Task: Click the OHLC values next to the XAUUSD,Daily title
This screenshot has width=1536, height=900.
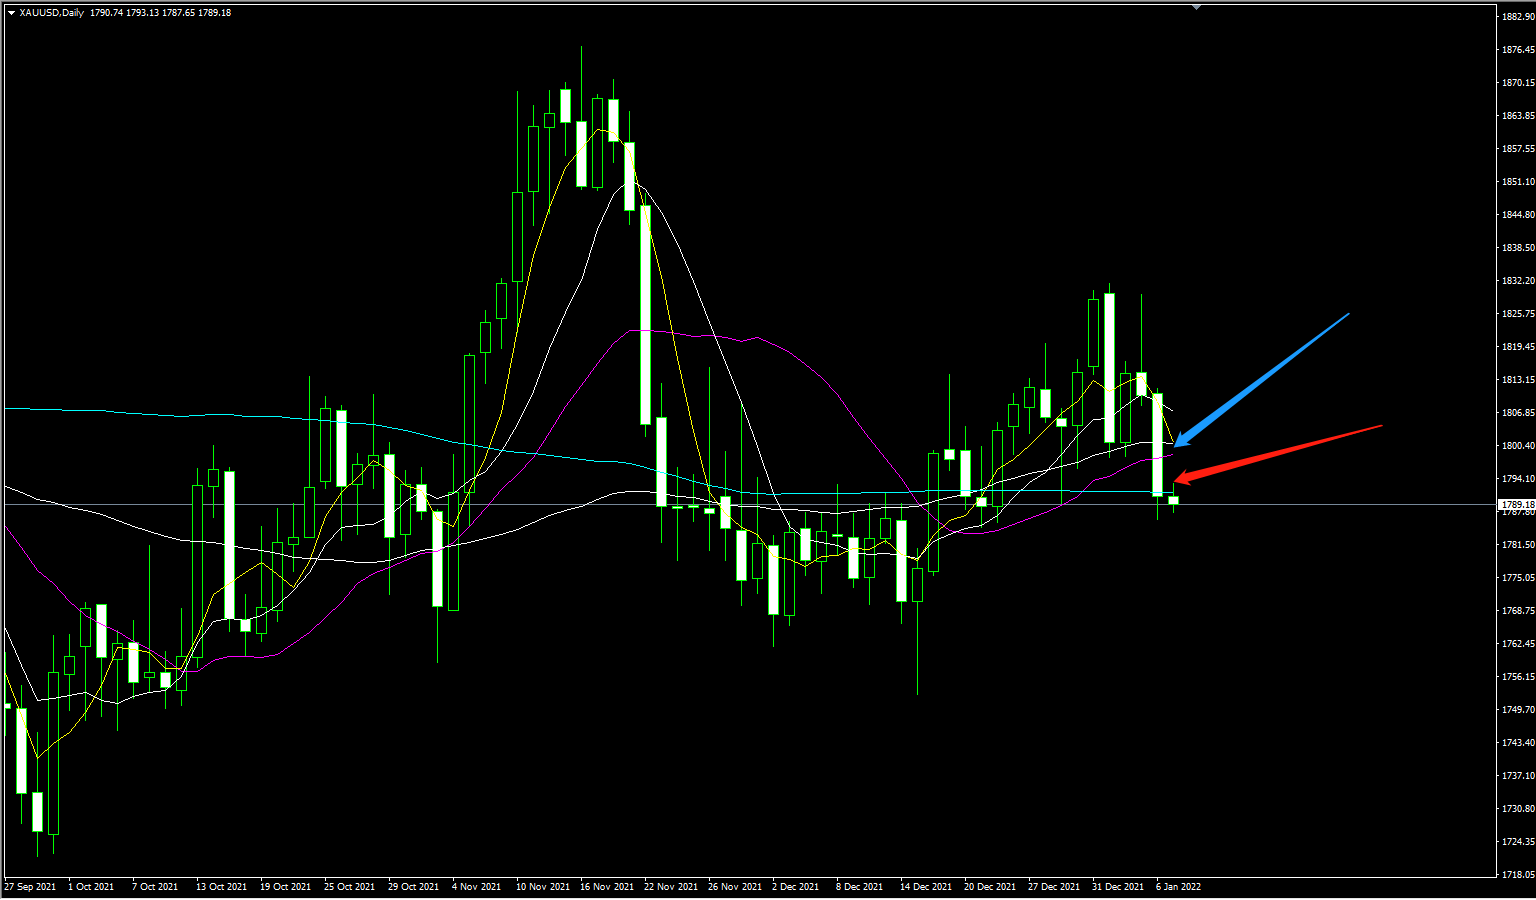Action: (x=160, y=13)
